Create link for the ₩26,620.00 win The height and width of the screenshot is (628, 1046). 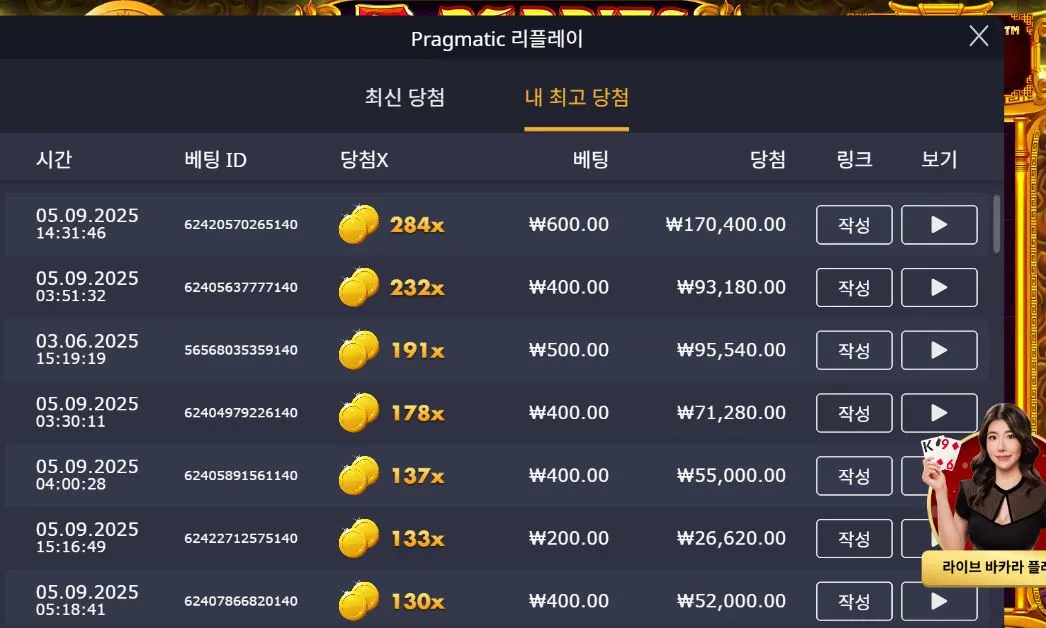coord(854,539)
